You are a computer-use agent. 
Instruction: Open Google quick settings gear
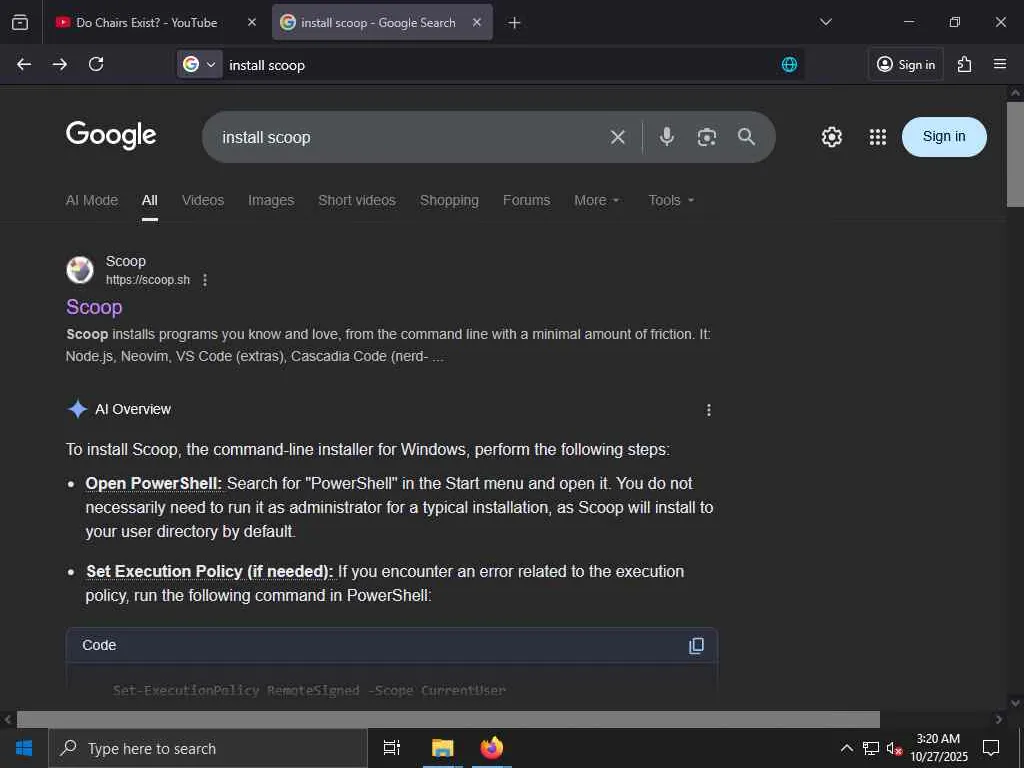tap(831, 136)
